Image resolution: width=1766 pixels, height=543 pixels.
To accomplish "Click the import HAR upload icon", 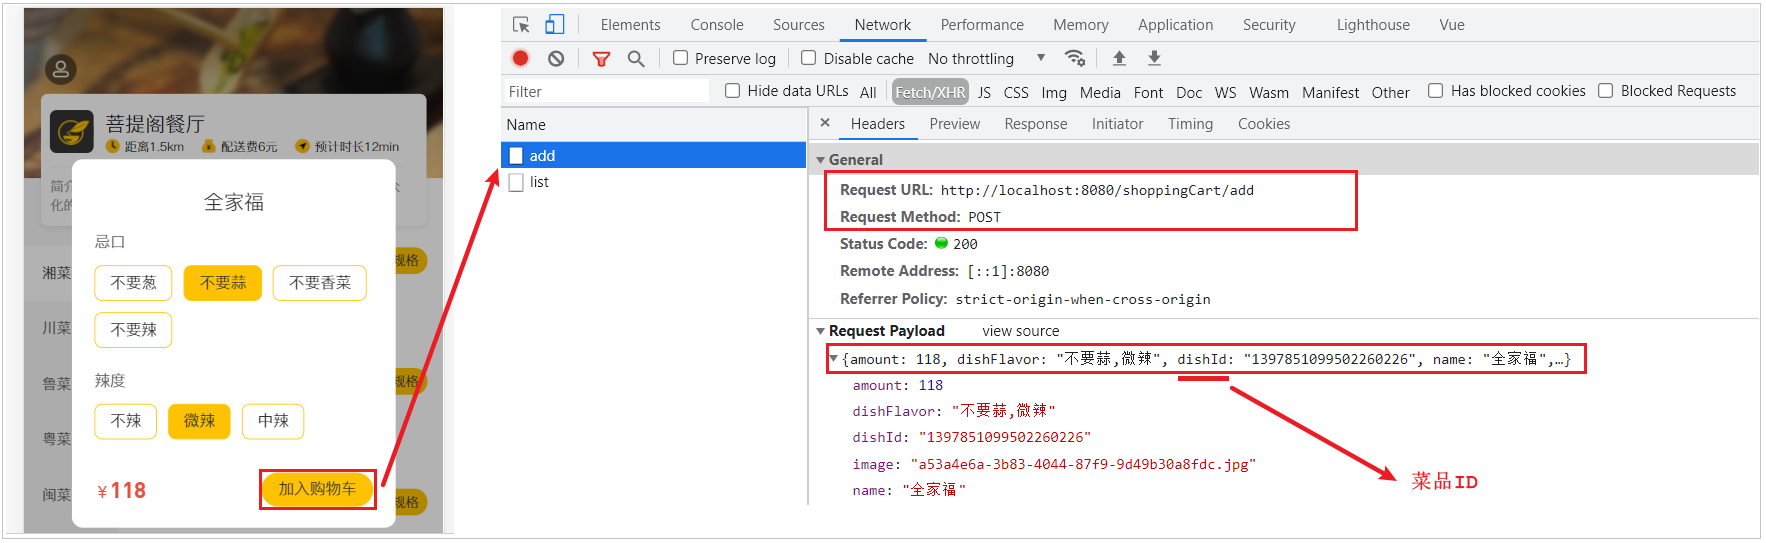I will click(x=1119, y=58).
